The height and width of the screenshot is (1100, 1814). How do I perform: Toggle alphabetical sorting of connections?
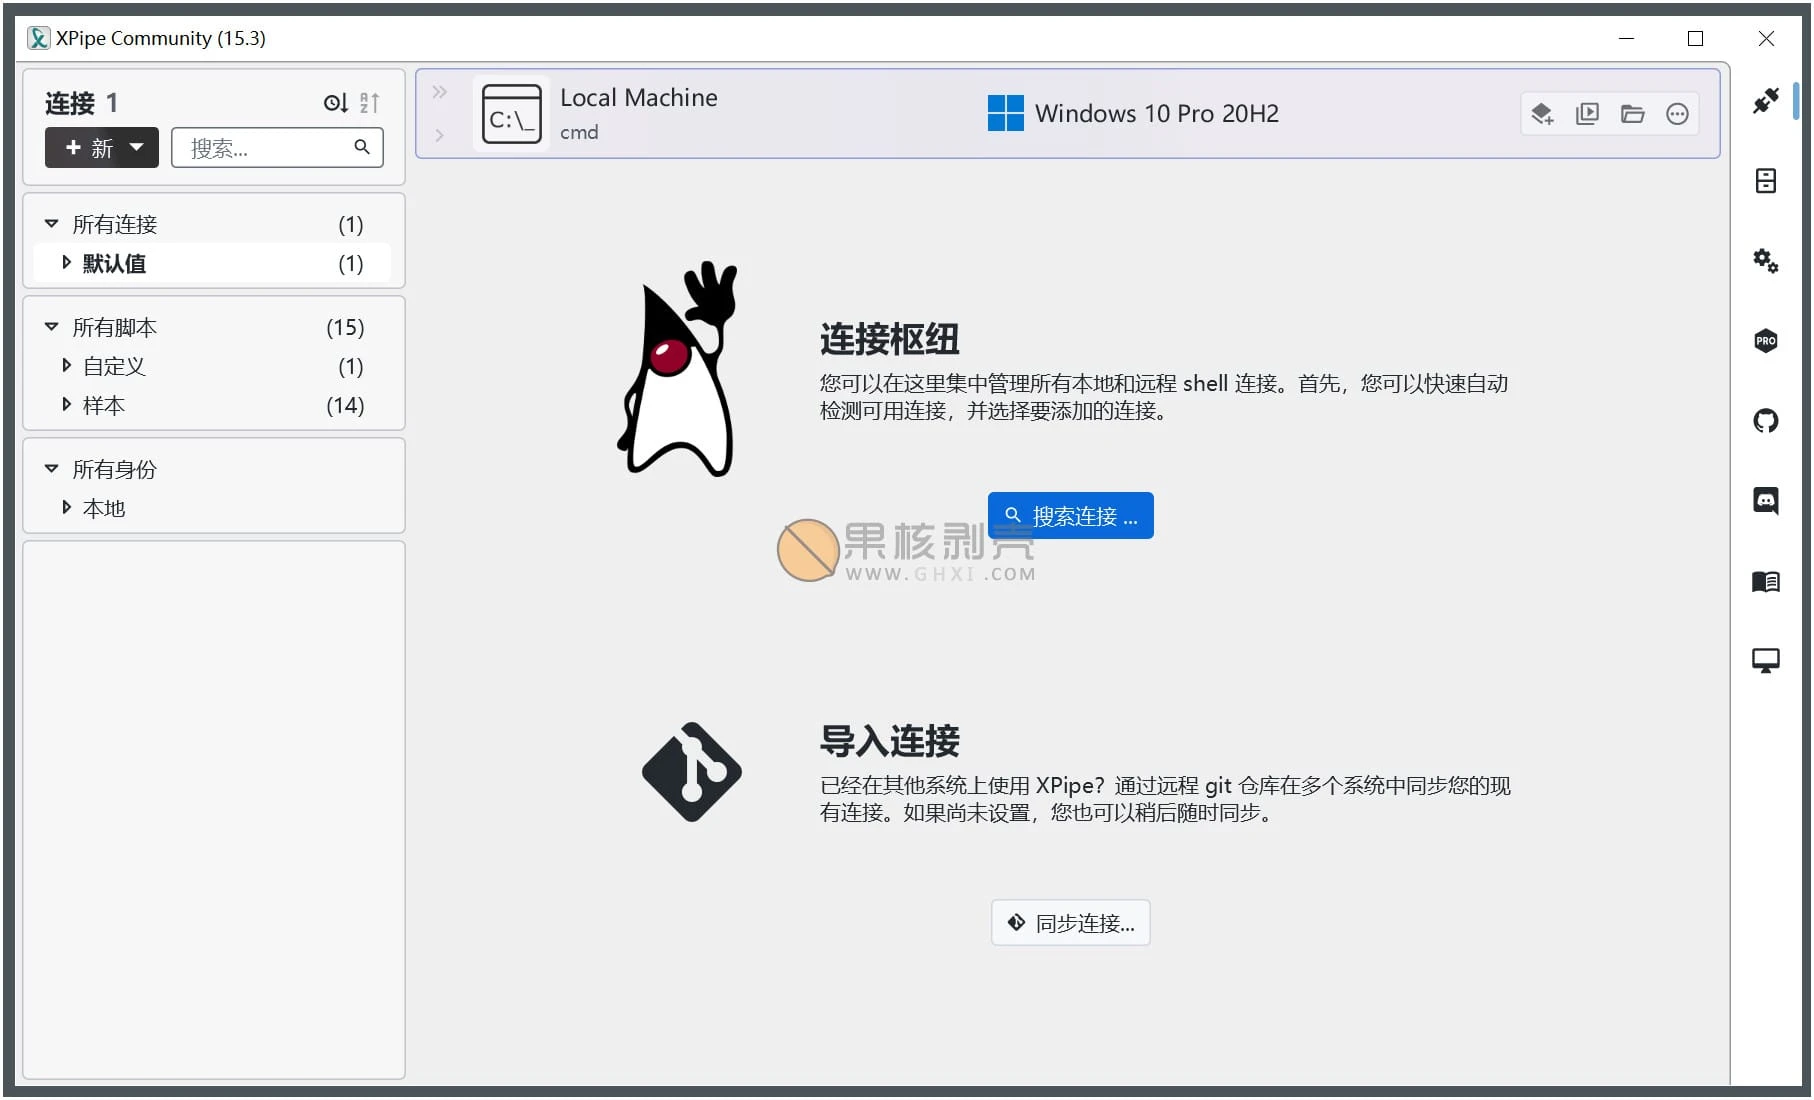click(369, 102)
